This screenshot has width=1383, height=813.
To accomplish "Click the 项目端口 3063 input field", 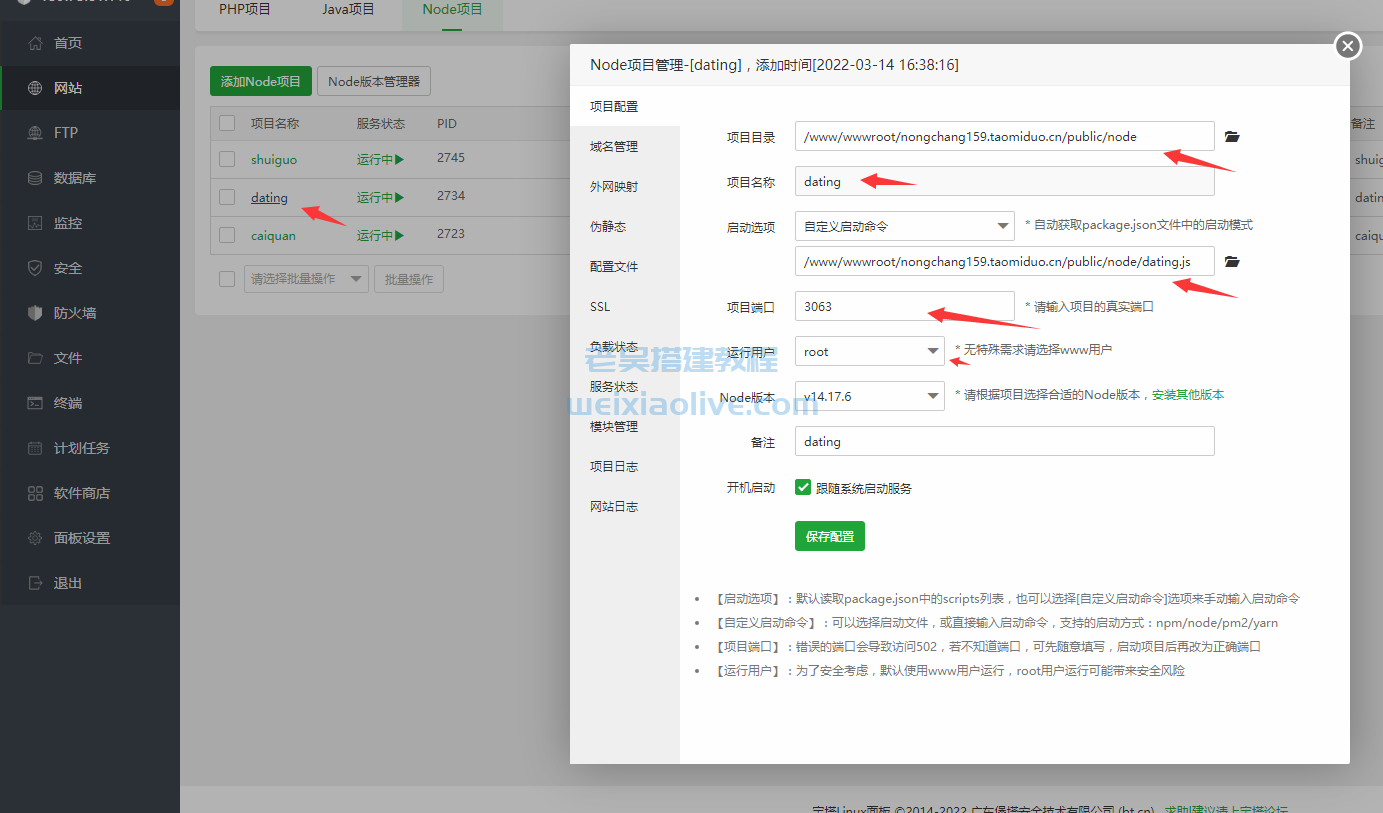I will coord(905,306).
